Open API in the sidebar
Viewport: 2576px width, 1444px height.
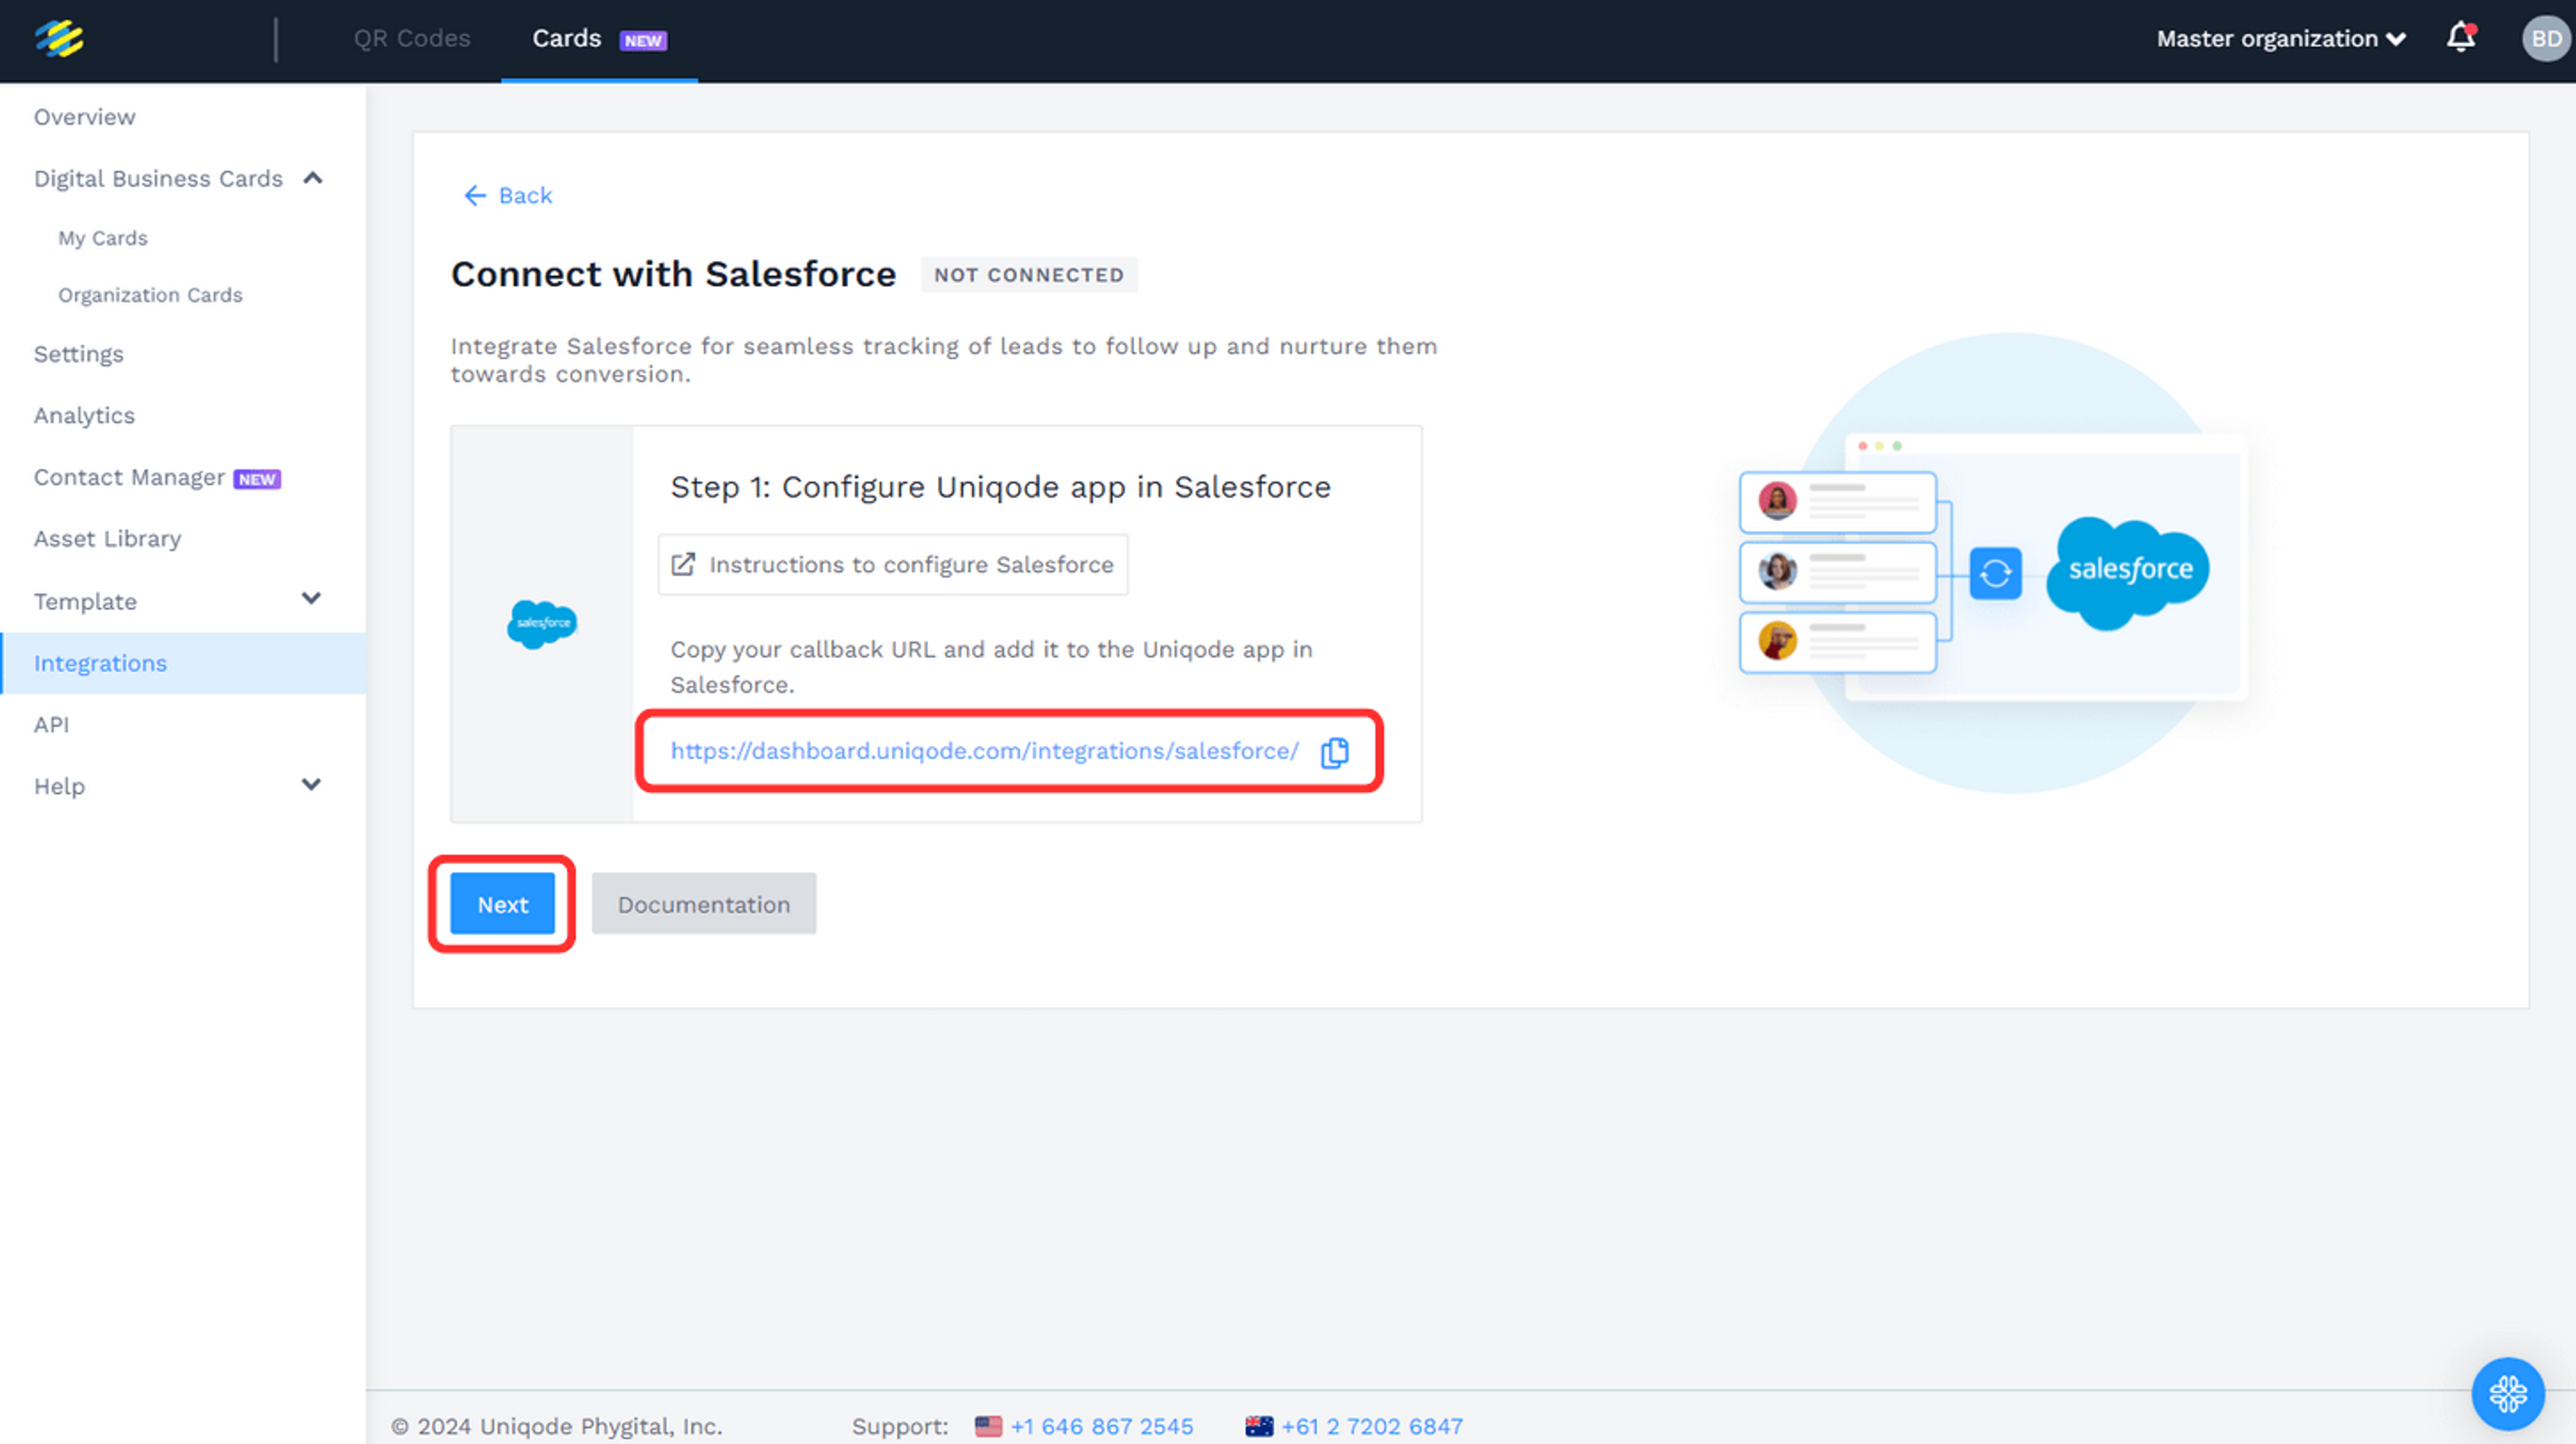pos(51,725)
